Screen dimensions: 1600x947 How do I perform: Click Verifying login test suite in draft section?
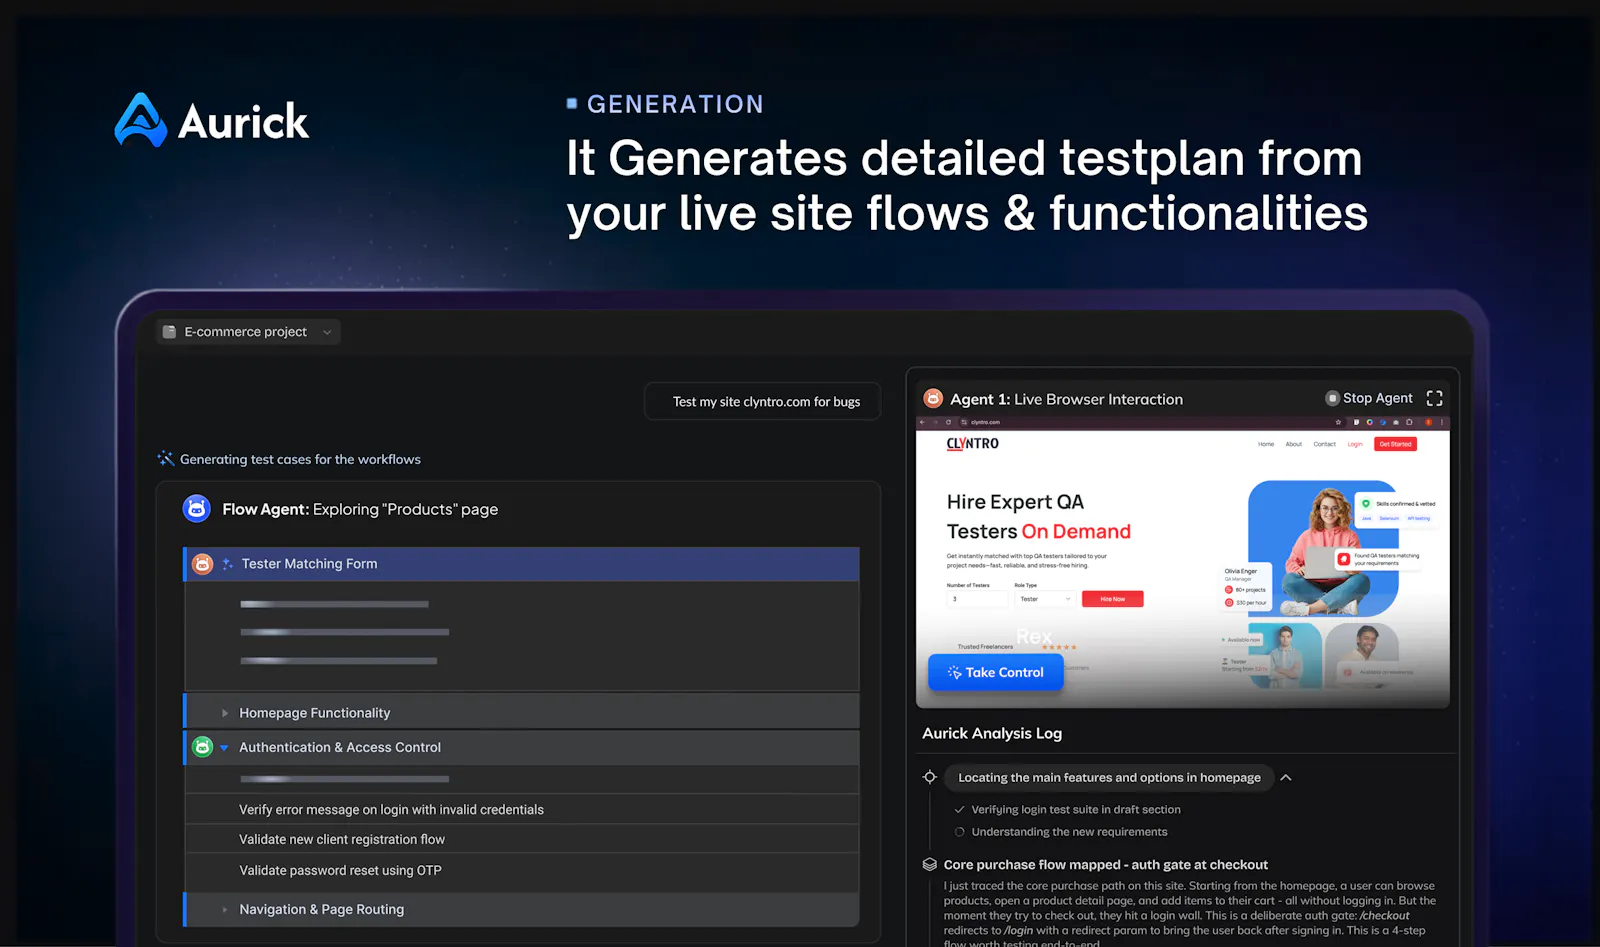pyautogui.click(x=1076, y=810)
